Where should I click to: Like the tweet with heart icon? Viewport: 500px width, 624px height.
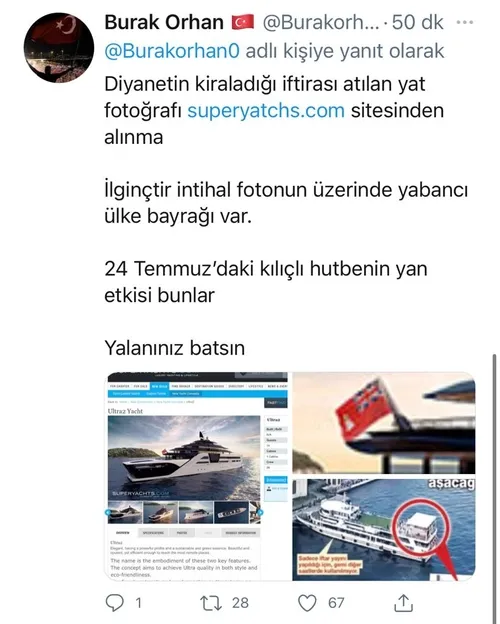[x=307, y=603]
